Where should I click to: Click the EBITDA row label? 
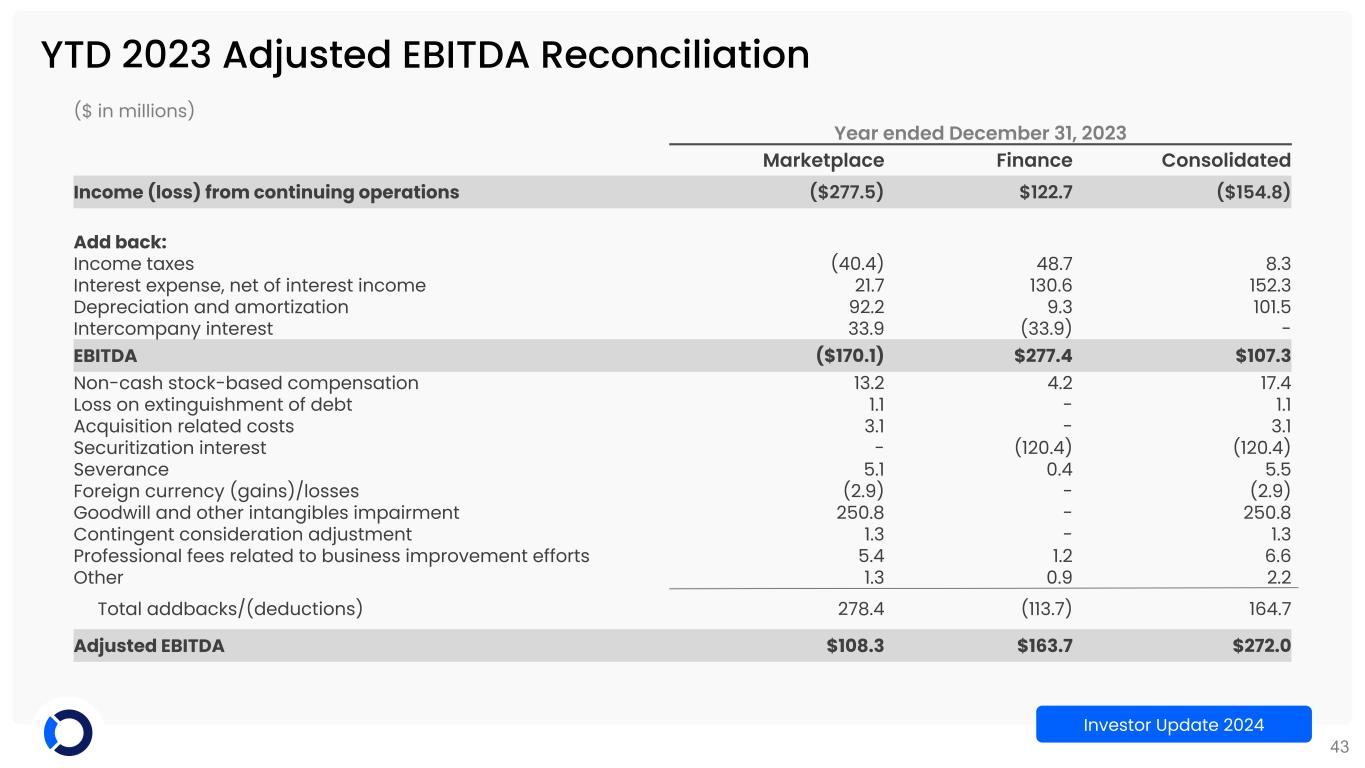point(105,355)
